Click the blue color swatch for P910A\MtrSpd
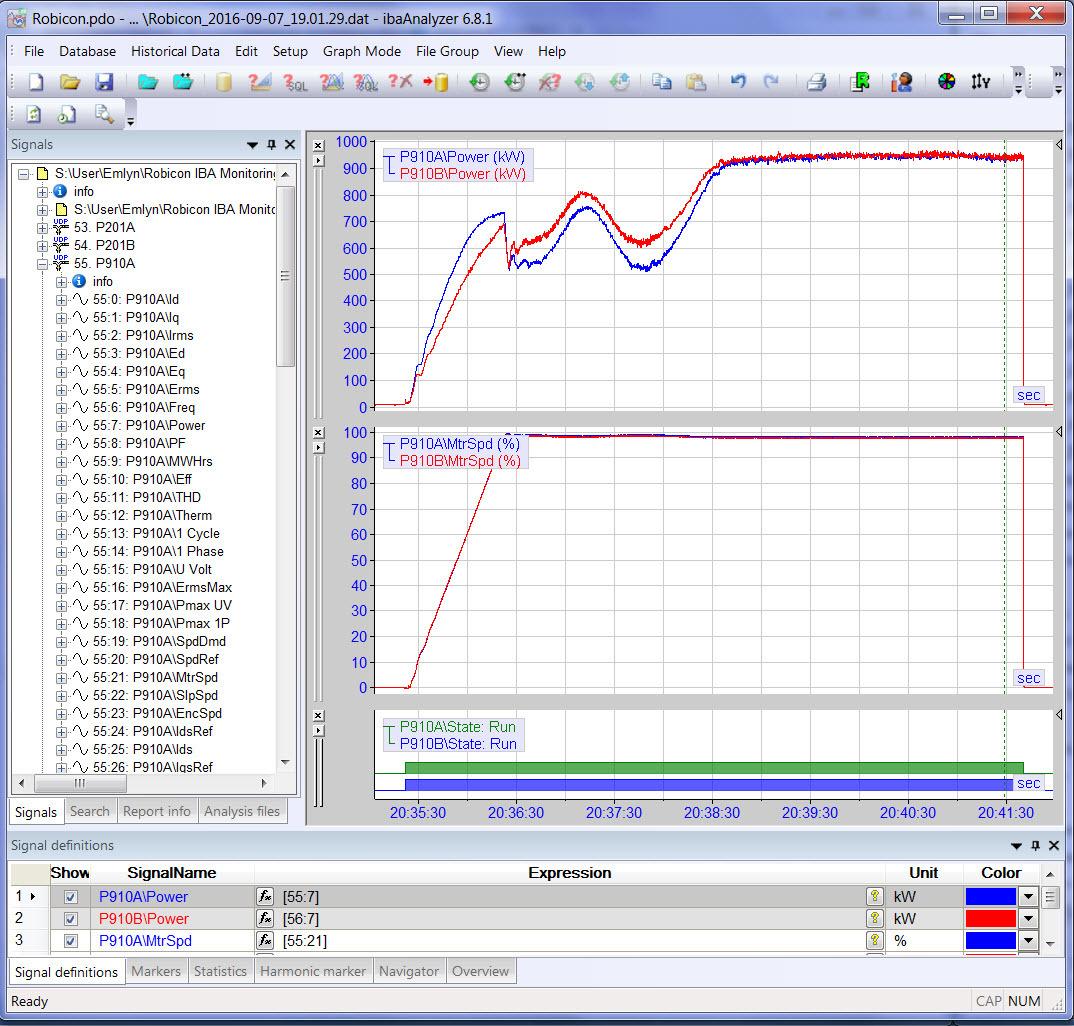1074x1026 pixels. (990, 940)
